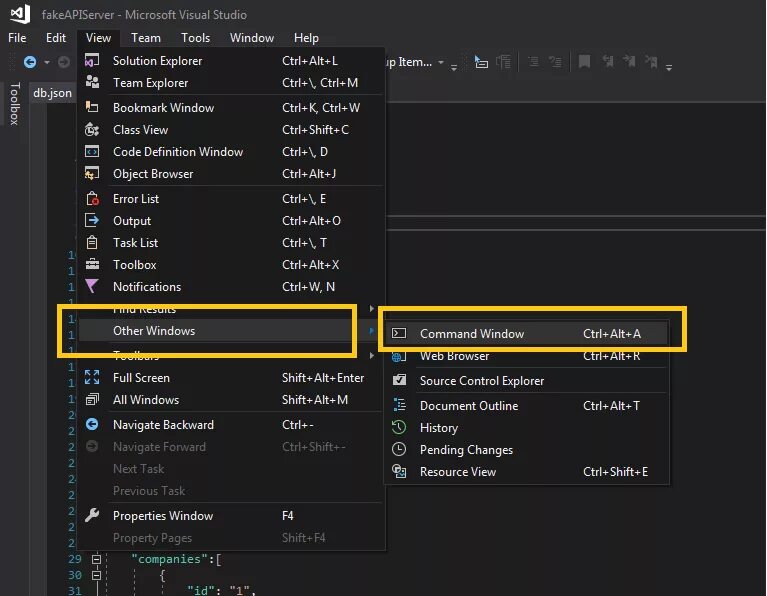This screenshot has width=767, height=596.
Task: Click the Full Screen arrows icon
Action: pos(92,377)
